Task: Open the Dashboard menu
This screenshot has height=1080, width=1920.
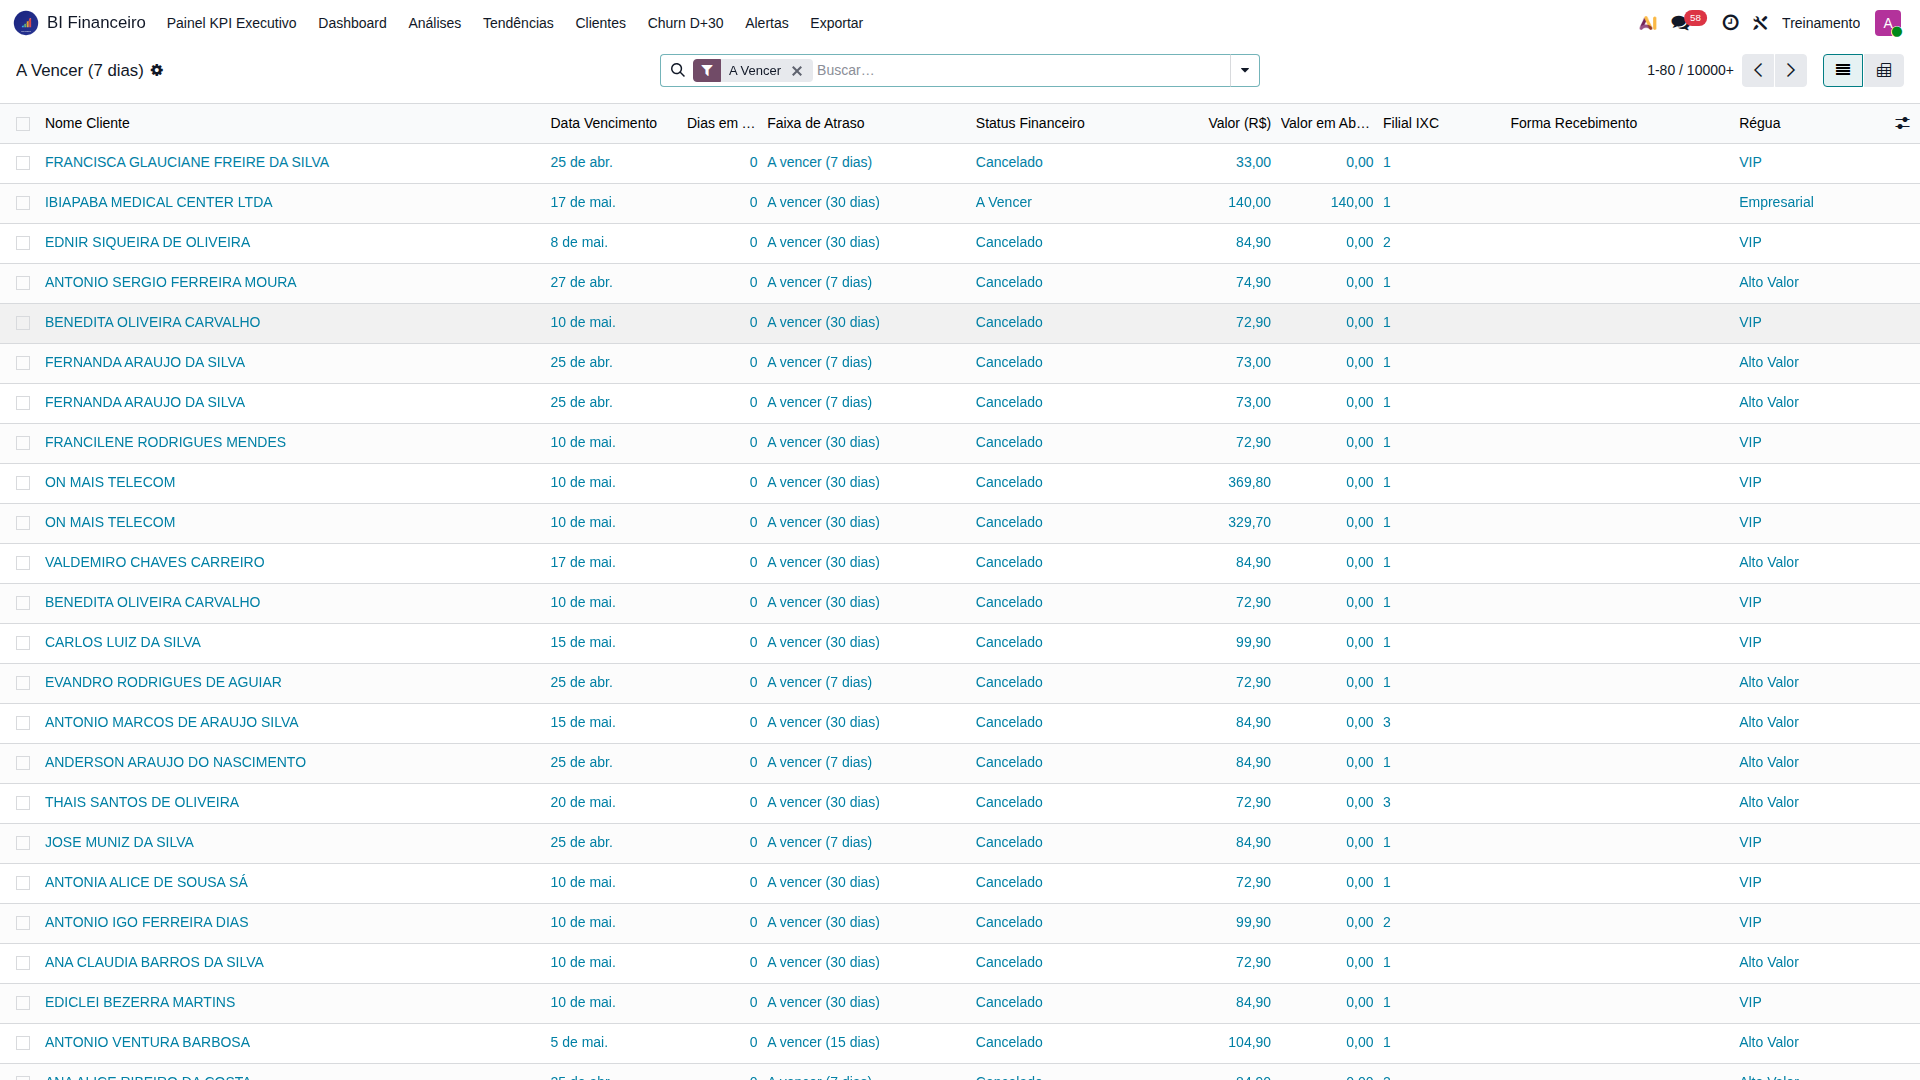Action: tap(352, 23)
